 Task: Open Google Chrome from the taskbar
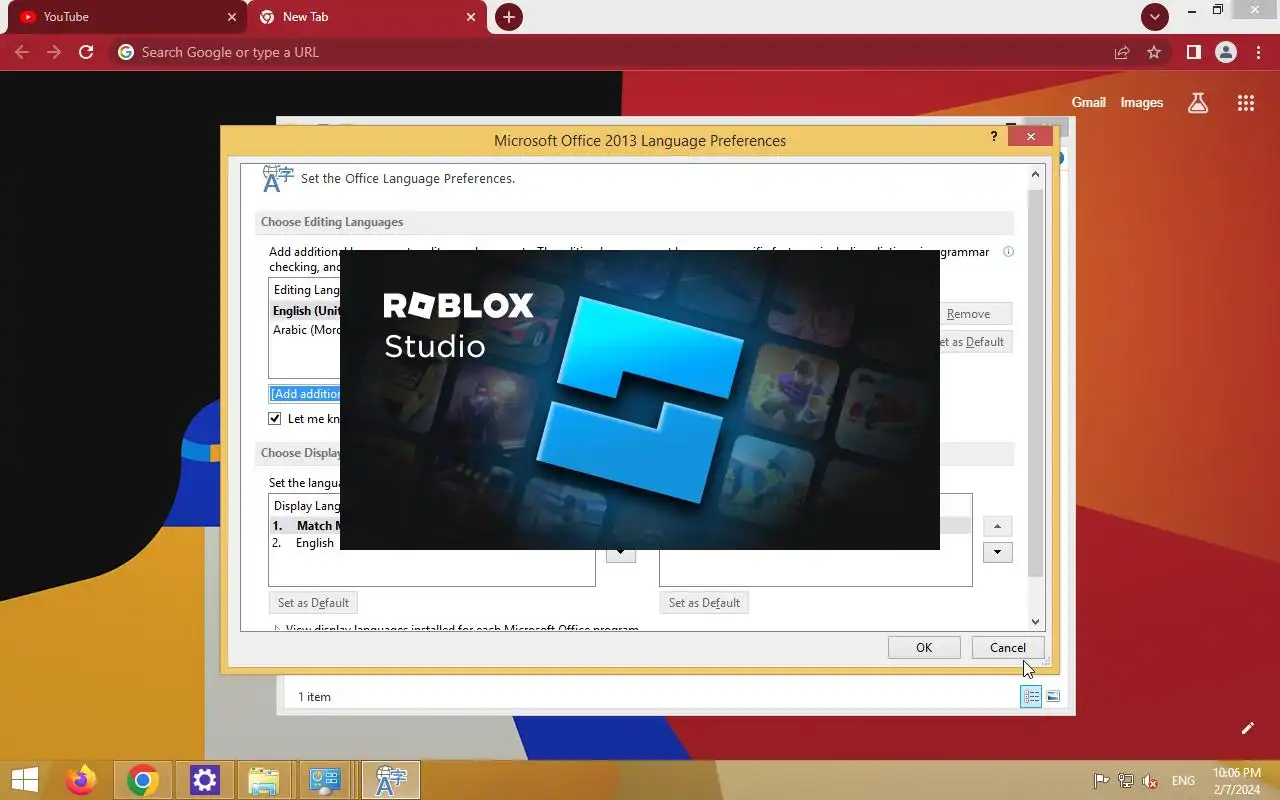[143, 780]
